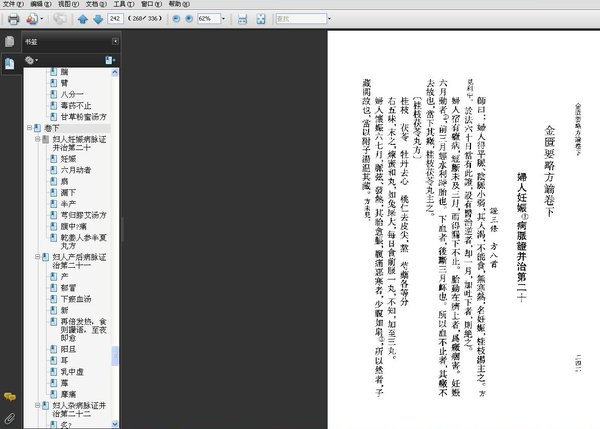Collapse the 卷下 bookmark node
600x429 pixels.
click(29, 128)
